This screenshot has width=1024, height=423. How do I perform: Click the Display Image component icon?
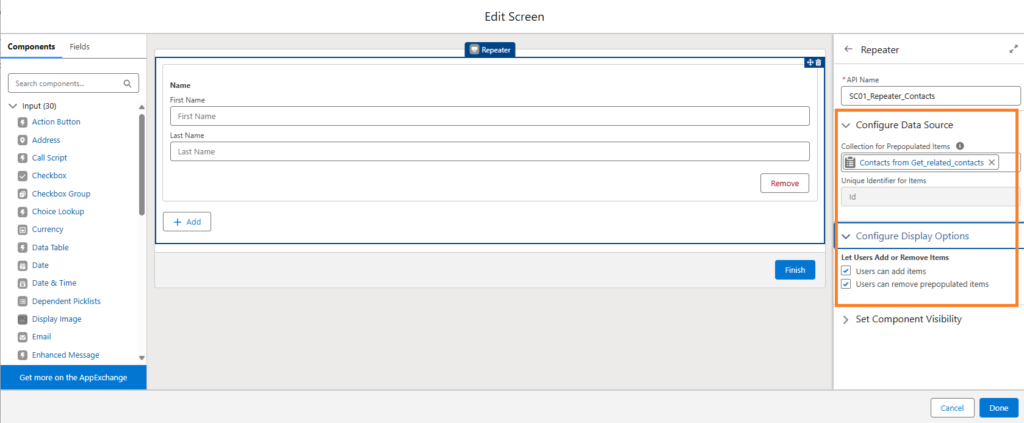point(22,319)
